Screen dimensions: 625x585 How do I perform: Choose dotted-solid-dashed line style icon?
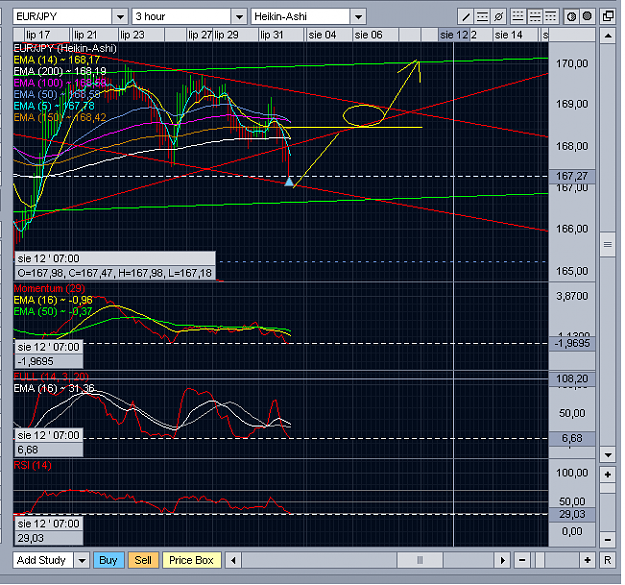pyautogui.click(x=535, y=16)
